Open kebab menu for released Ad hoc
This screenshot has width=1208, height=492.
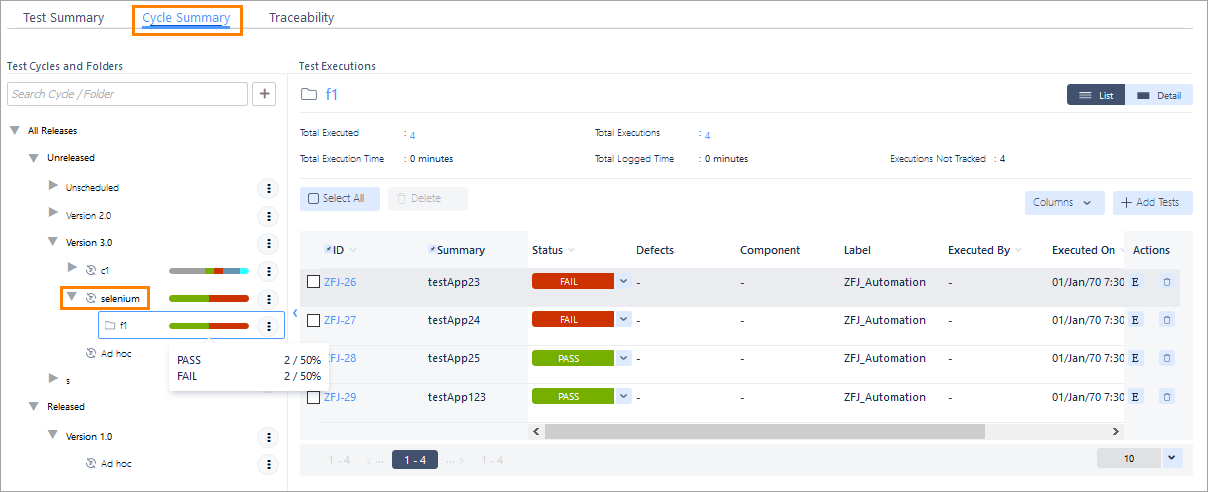pos(267,464)
